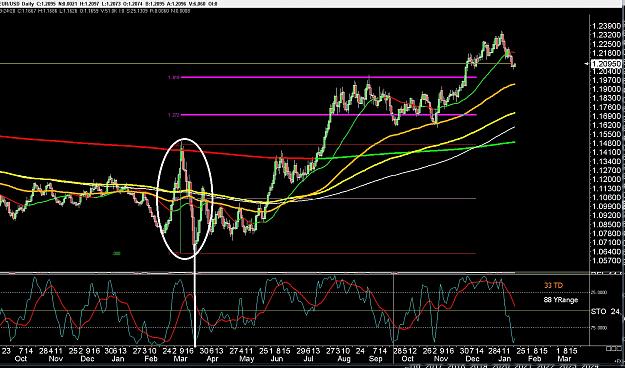The height and width of the screenshot is (368, 625).
Task: Click the 1.16900 price axis label
Action: pos(607,116)
